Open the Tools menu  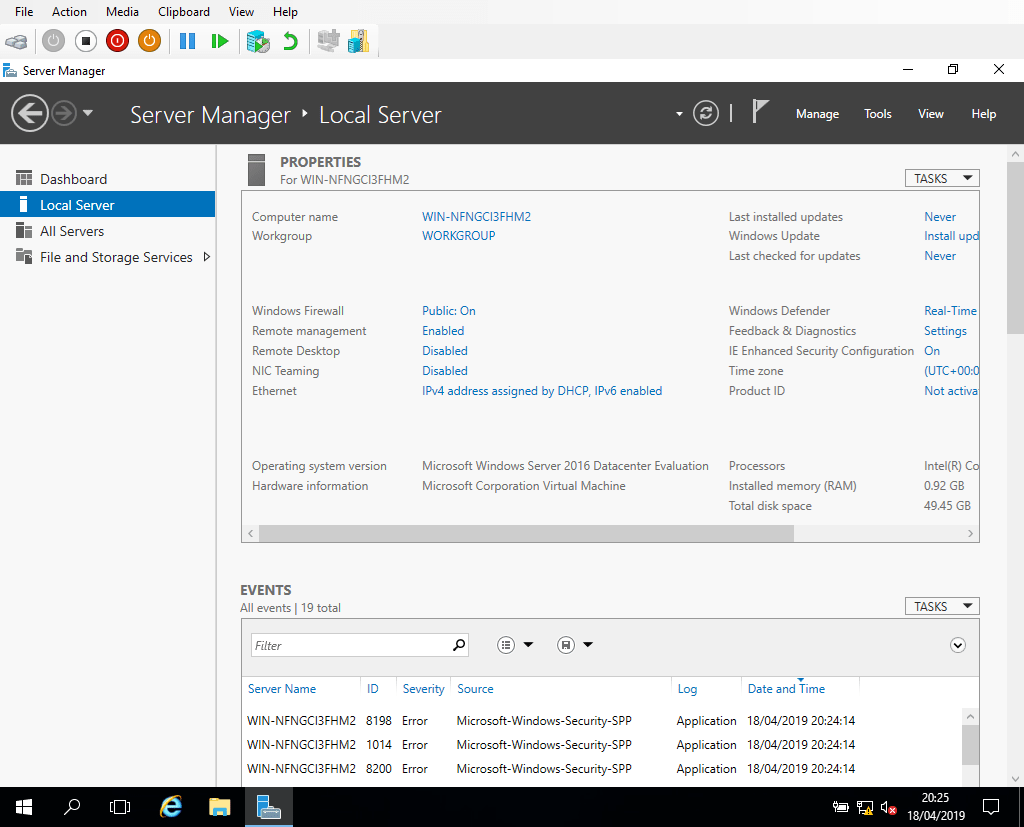[878, 114]
